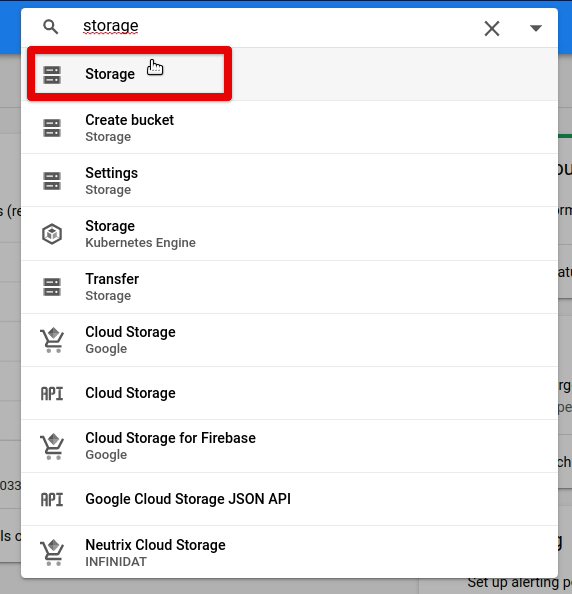Image resolution: width=572 pixels, height=594 pixels.
Task: Click the marketplace cart icon for Cloud Storage
Action: point(52,340)
